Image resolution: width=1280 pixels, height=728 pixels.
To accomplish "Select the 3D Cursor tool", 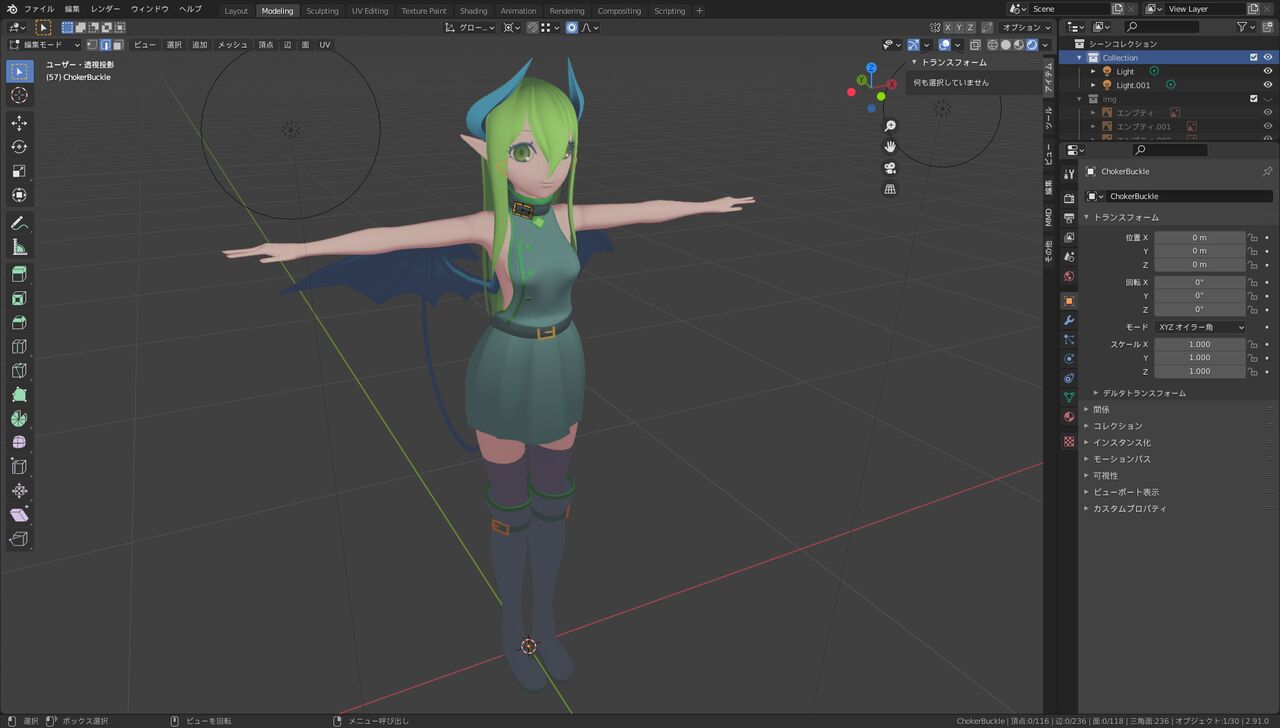I will click(19, 95).
